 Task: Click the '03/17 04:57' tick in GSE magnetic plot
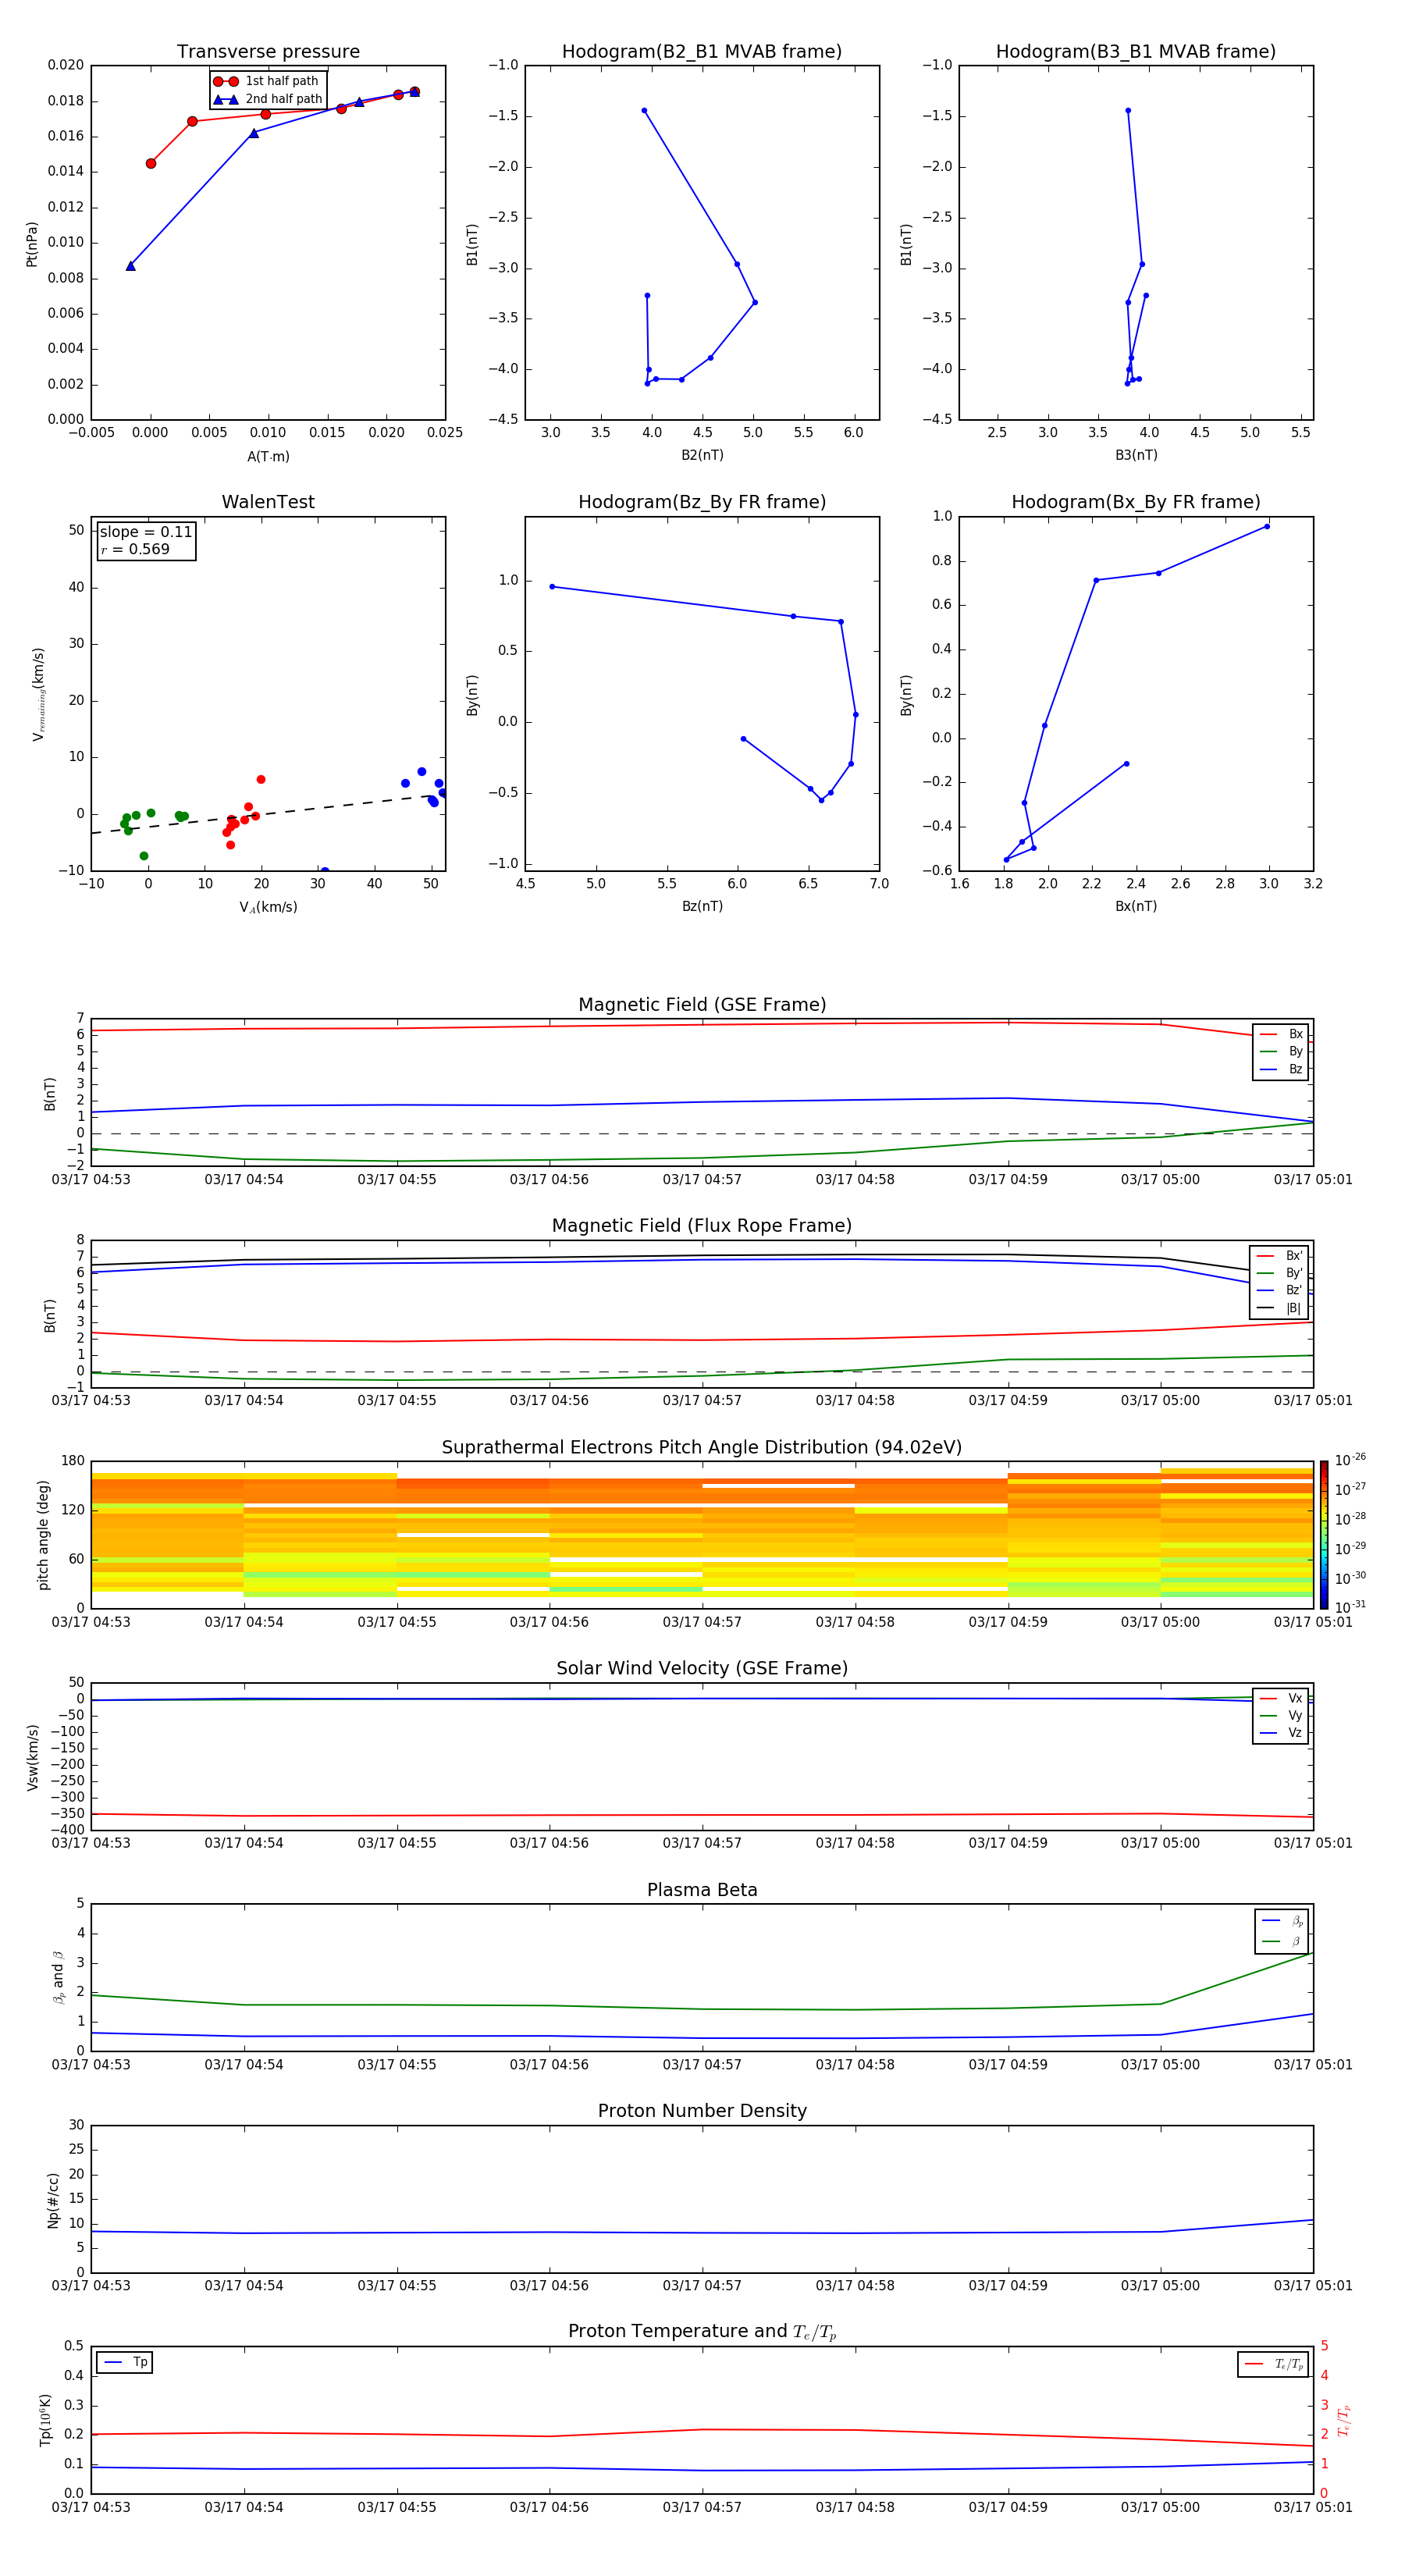702,1180
